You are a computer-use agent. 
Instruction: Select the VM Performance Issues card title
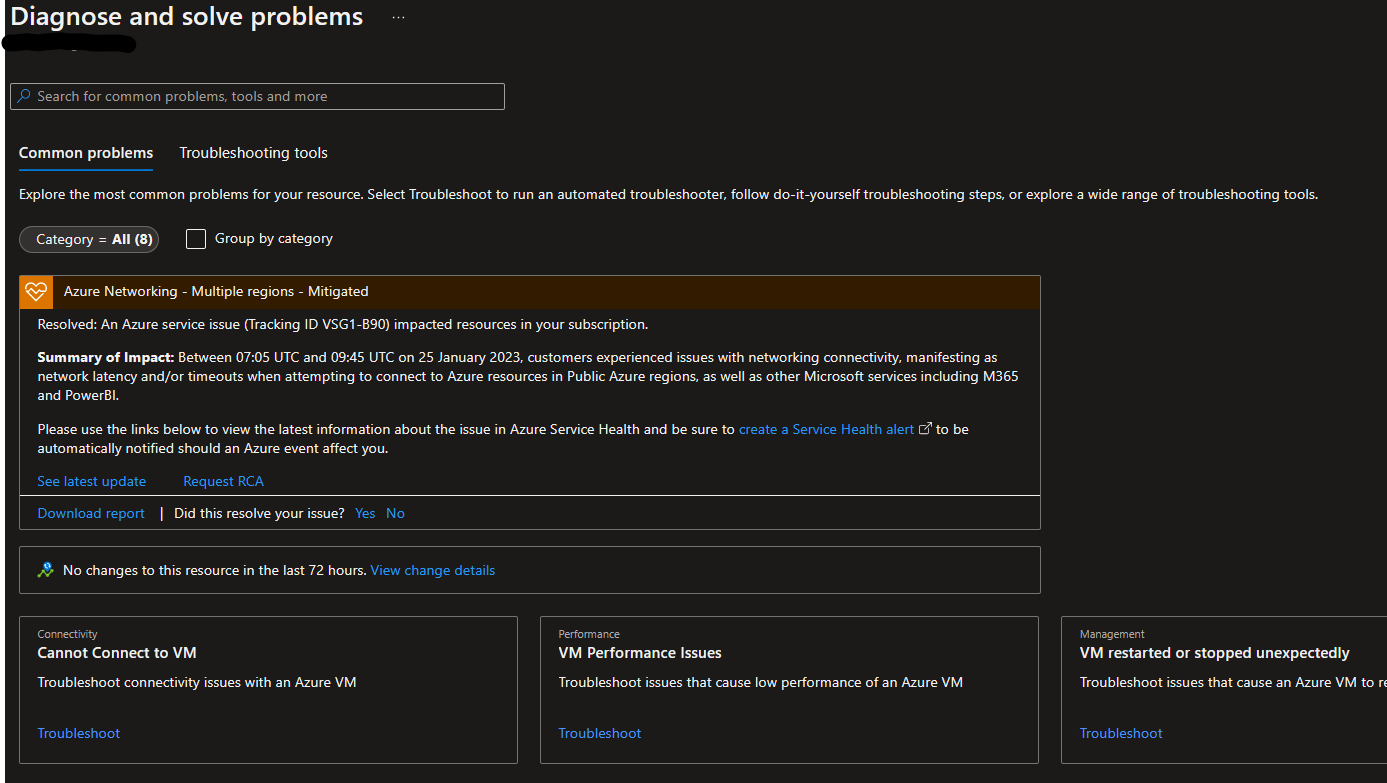[x=640, y=653]
